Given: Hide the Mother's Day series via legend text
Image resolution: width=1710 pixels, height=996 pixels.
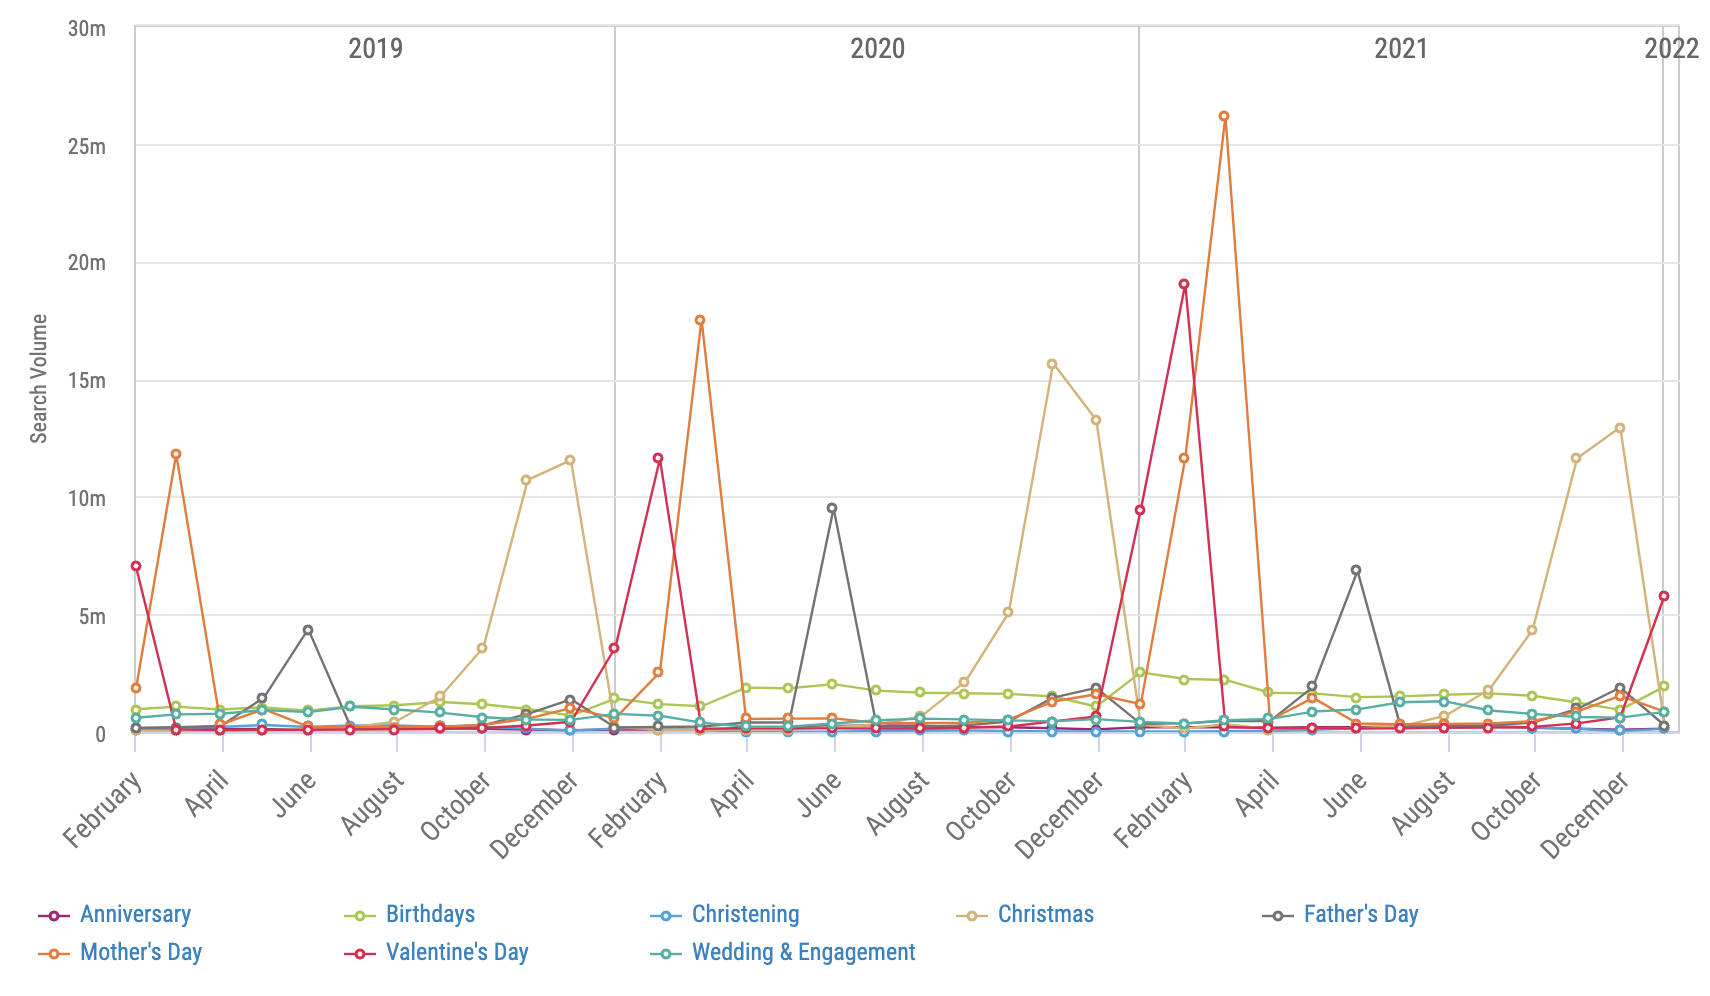Looking at the screenshot, I should click(141, 953).
